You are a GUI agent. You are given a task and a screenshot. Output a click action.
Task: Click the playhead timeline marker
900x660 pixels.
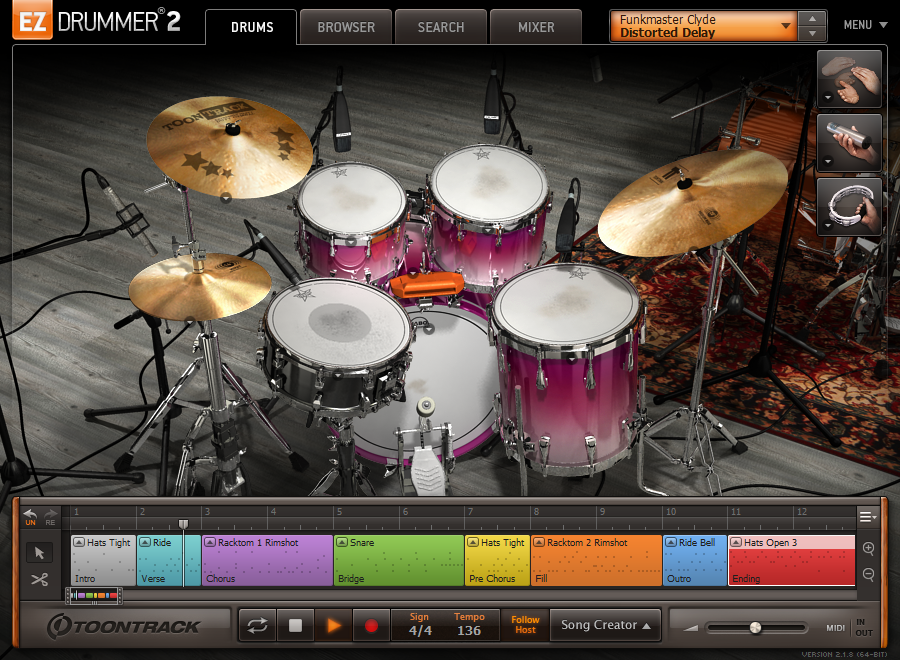click(x=183, y=524)
